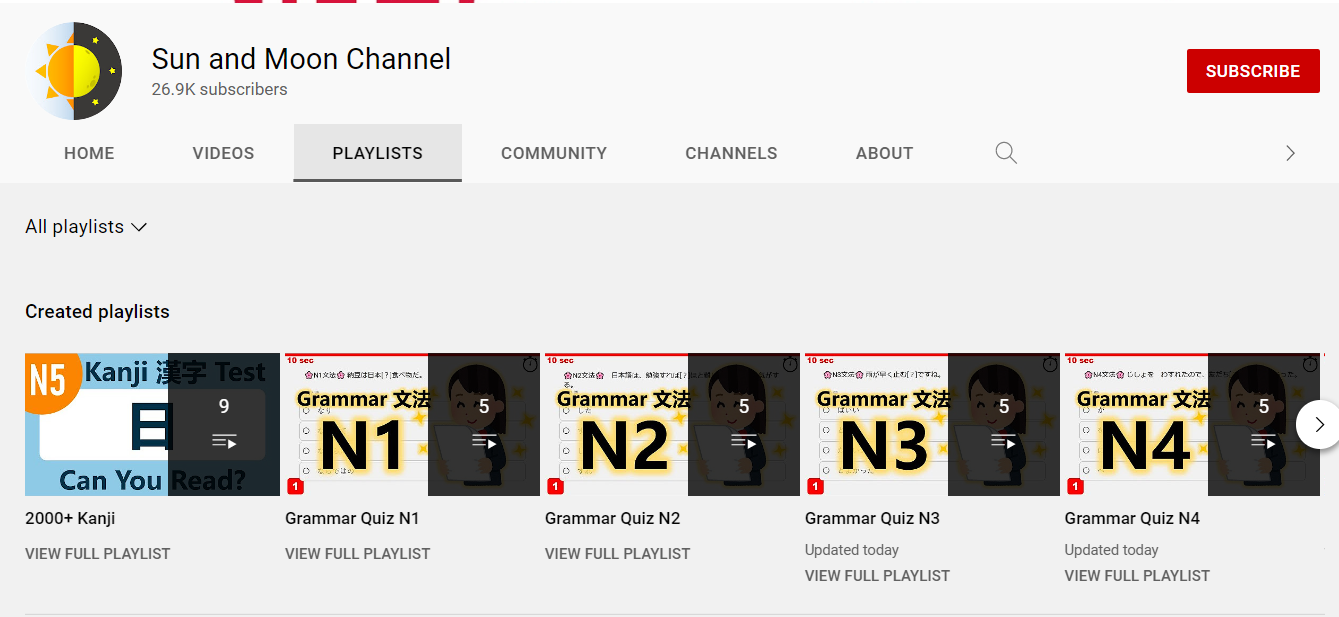The image size is (1339, 617).
Task: Click the playlist queue icon on 2000+ Kanji
Action: tap(224, 441)
